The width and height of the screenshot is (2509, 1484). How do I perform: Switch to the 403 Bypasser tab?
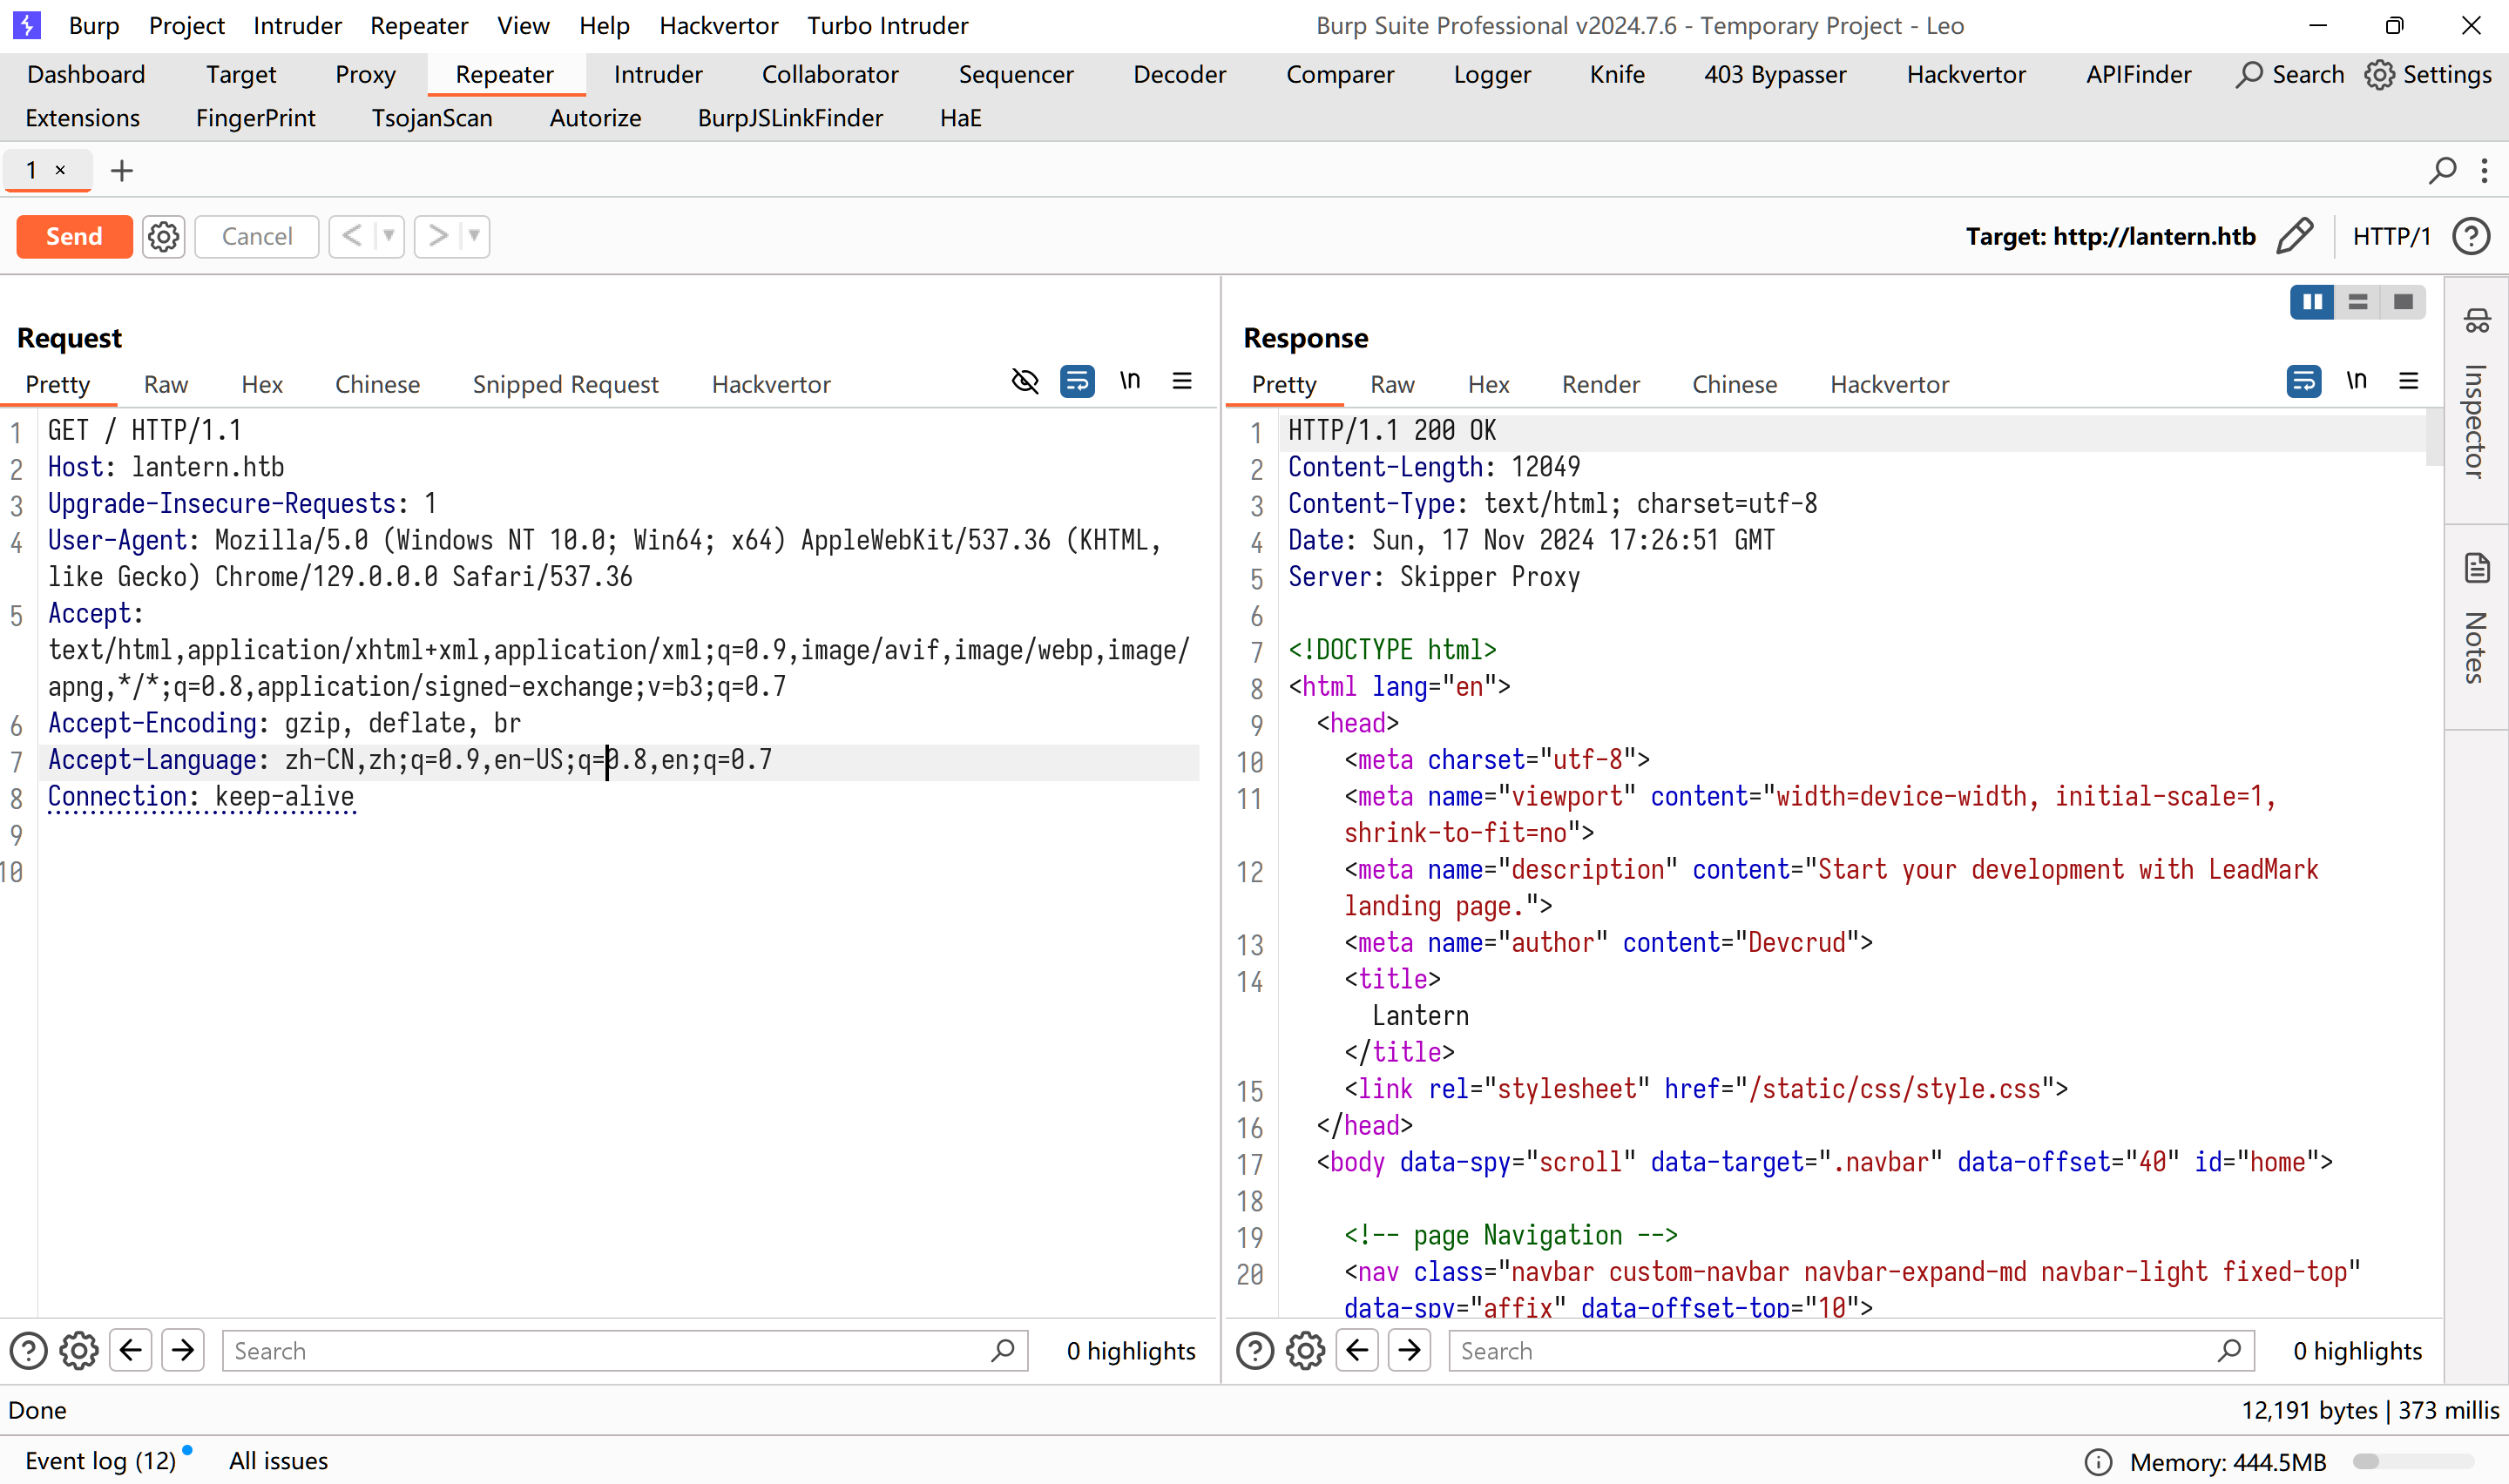[x=1775, y=75]
